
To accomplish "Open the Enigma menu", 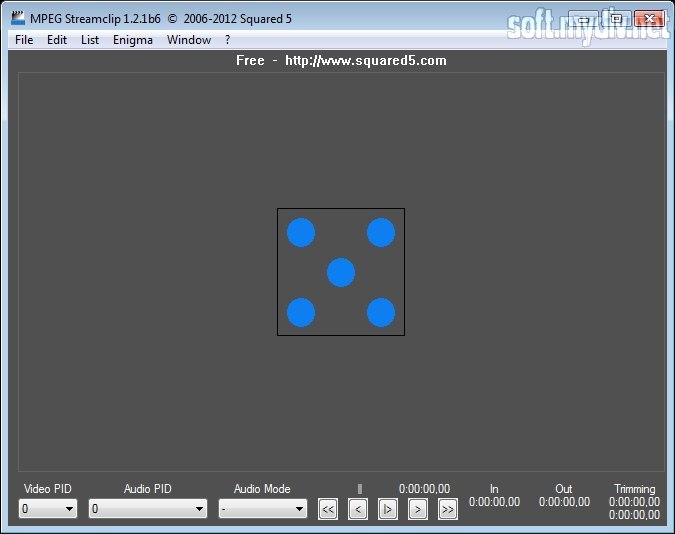I will point(133,40).
